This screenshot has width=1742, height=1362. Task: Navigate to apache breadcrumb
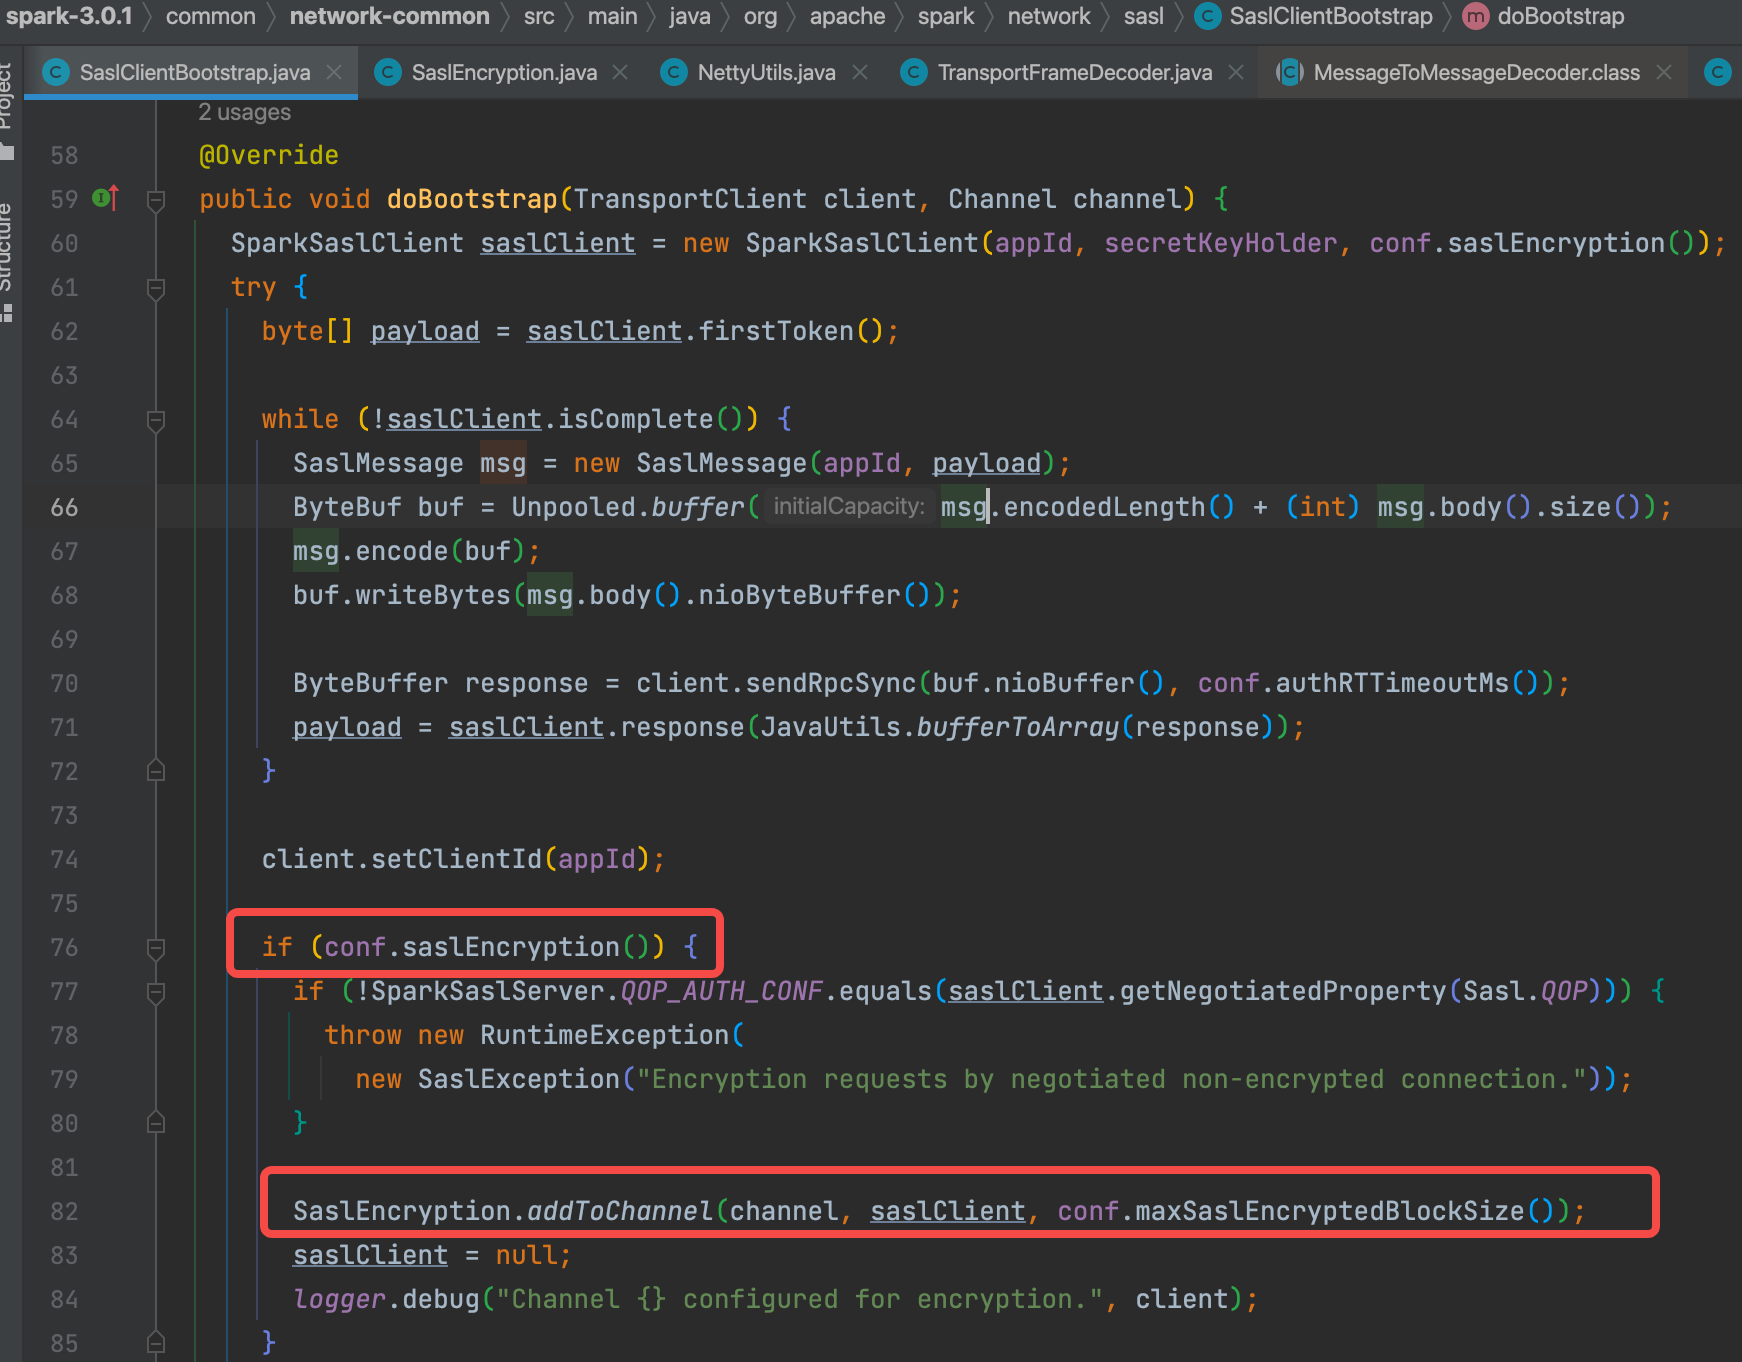847,16
